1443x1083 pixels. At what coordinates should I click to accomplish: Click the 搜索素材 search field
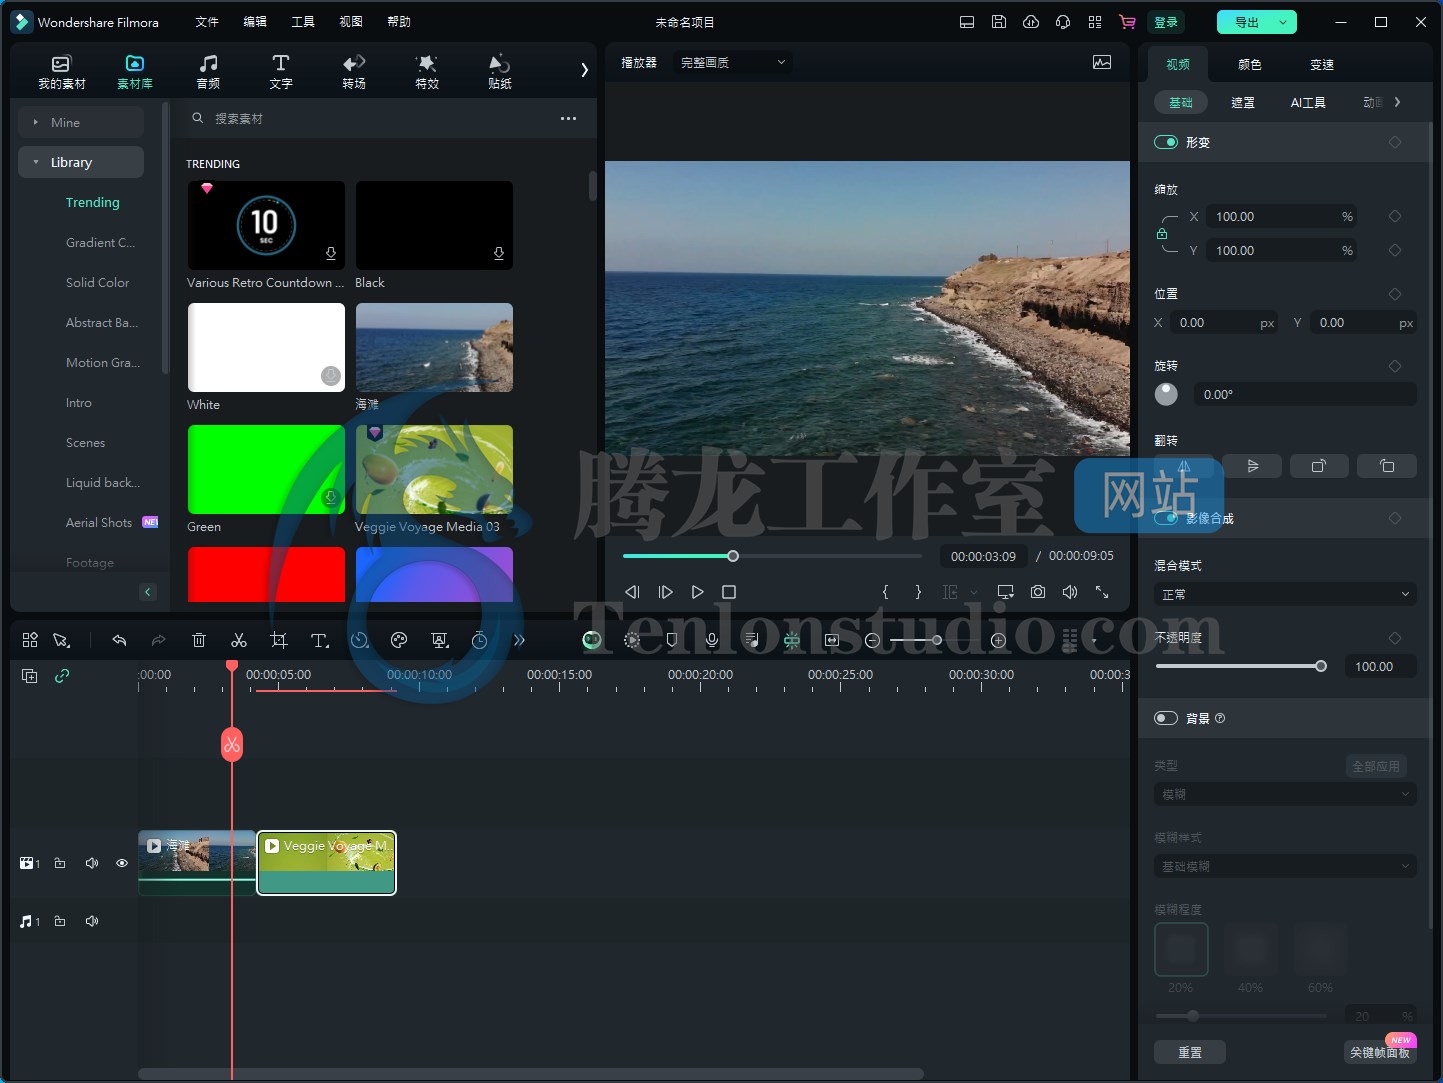pyautogui.click(x=370, y=118)
